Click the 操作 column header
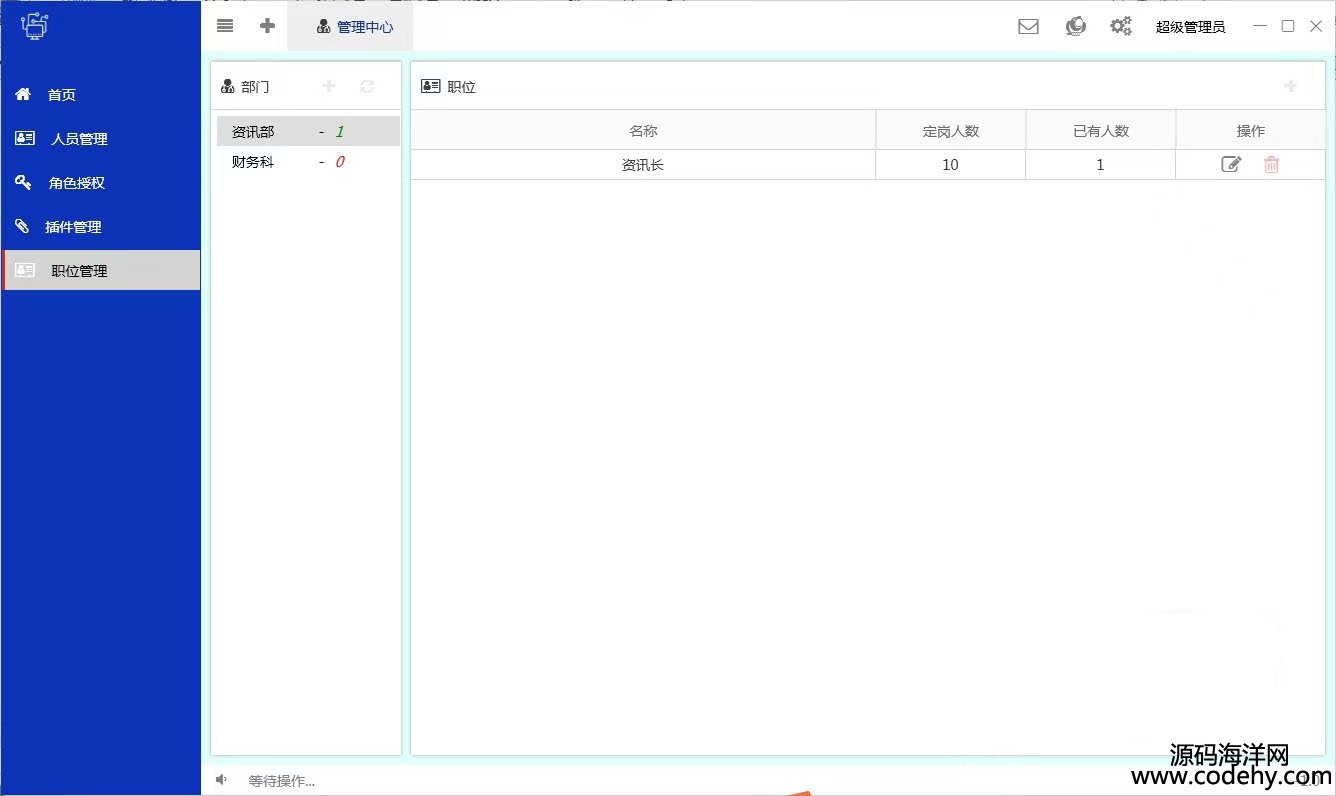The image size is (1336, 796). point(1251,130)
